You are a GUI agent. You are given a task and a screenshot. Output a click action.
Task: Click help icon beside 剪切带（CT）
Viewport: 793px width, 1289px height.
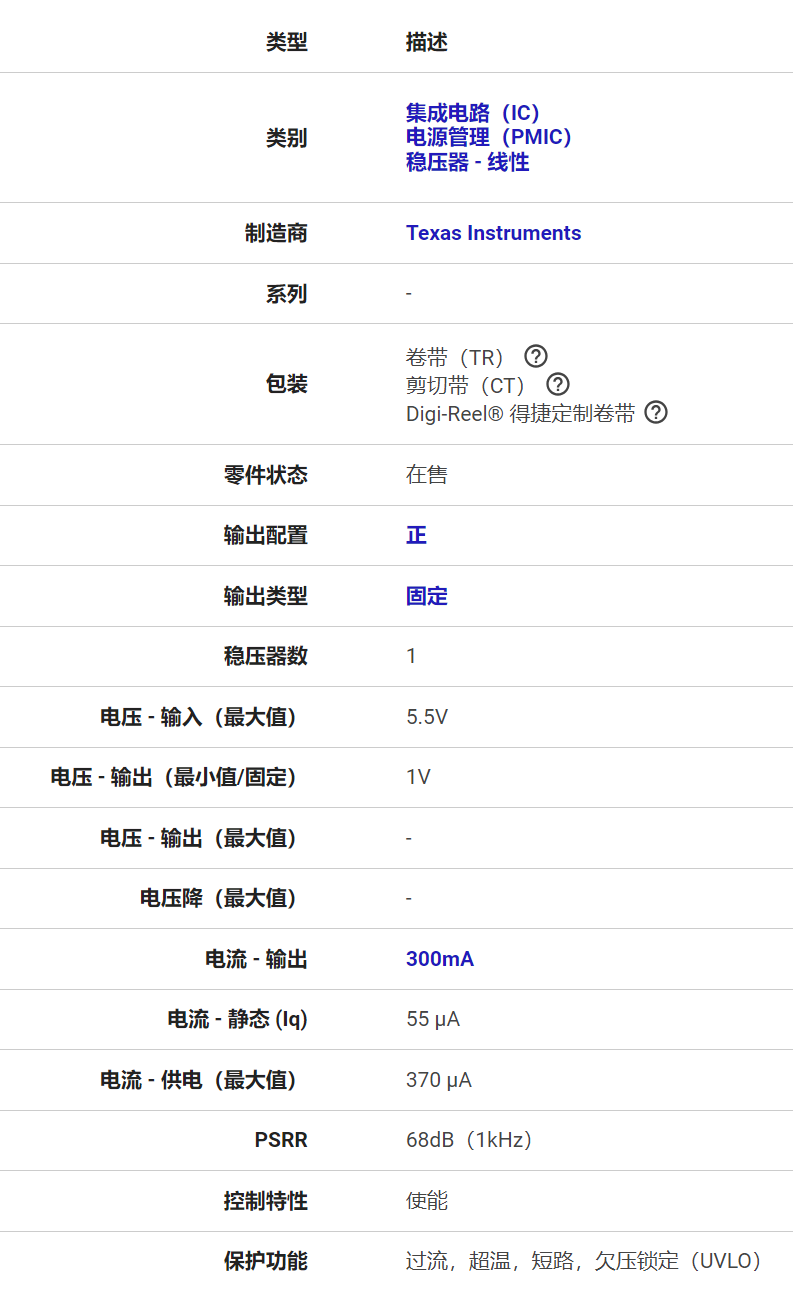pyautogui.click(x=558, y=384)
